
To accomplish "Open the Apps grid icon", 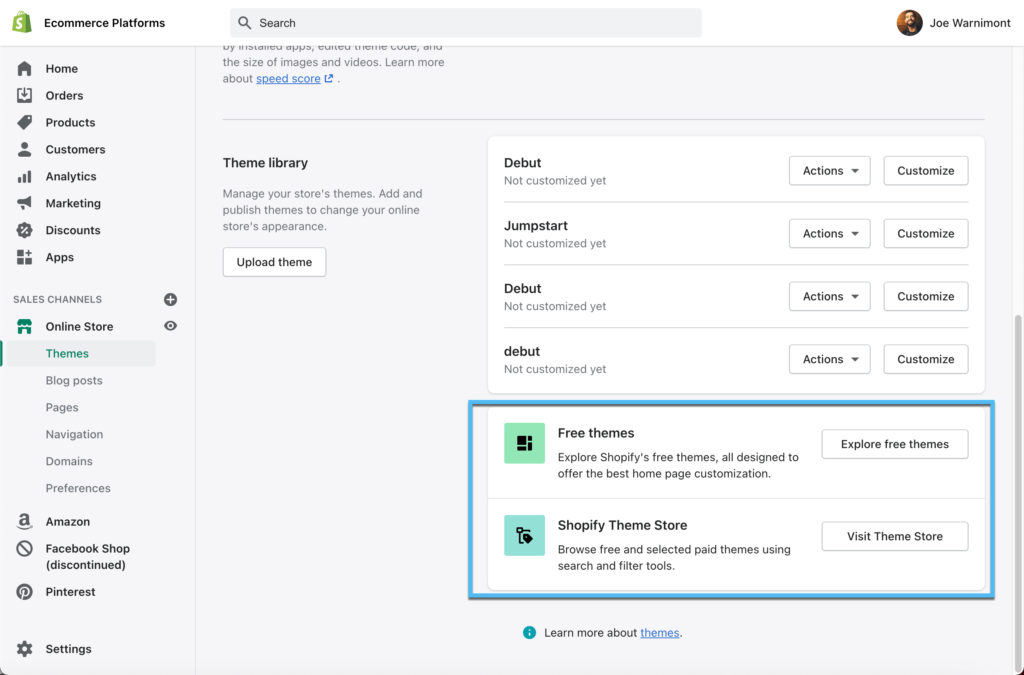I will (x=24, y=257).
